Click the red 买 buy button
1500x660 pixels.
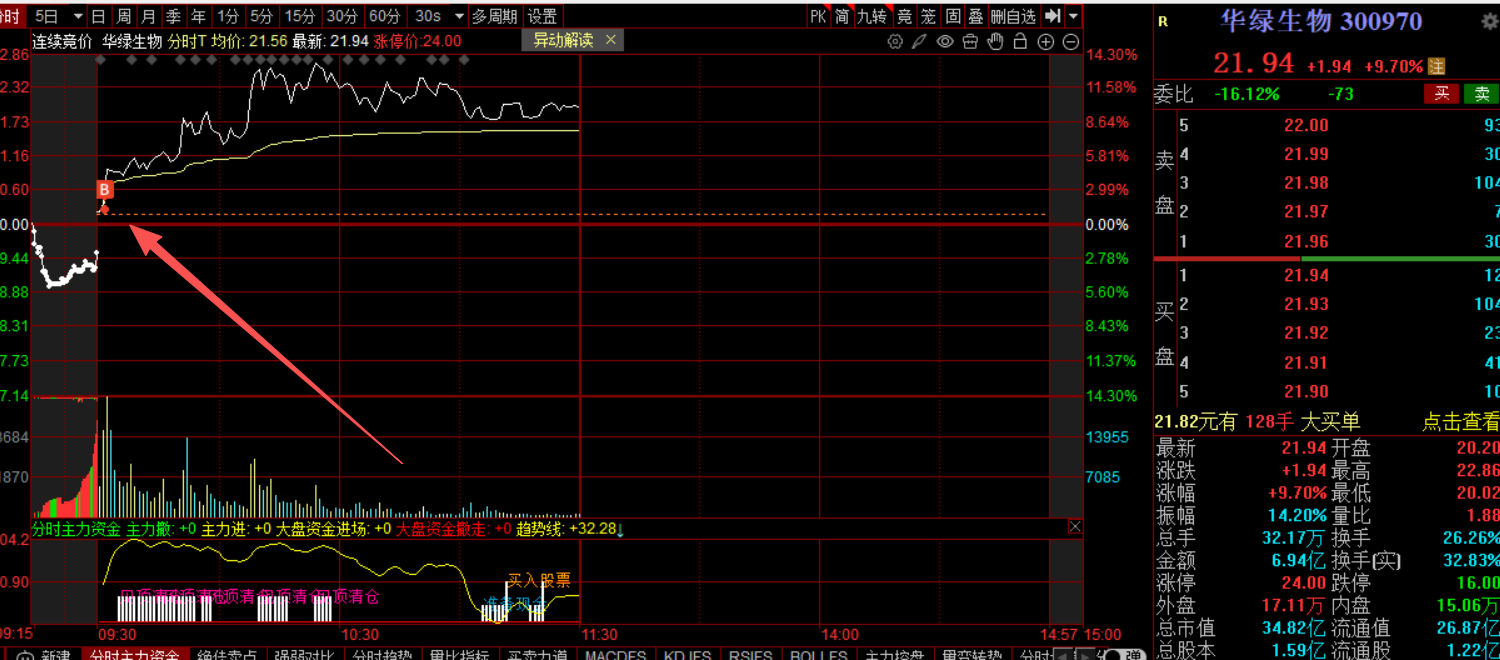click(x=1442, y=94)
